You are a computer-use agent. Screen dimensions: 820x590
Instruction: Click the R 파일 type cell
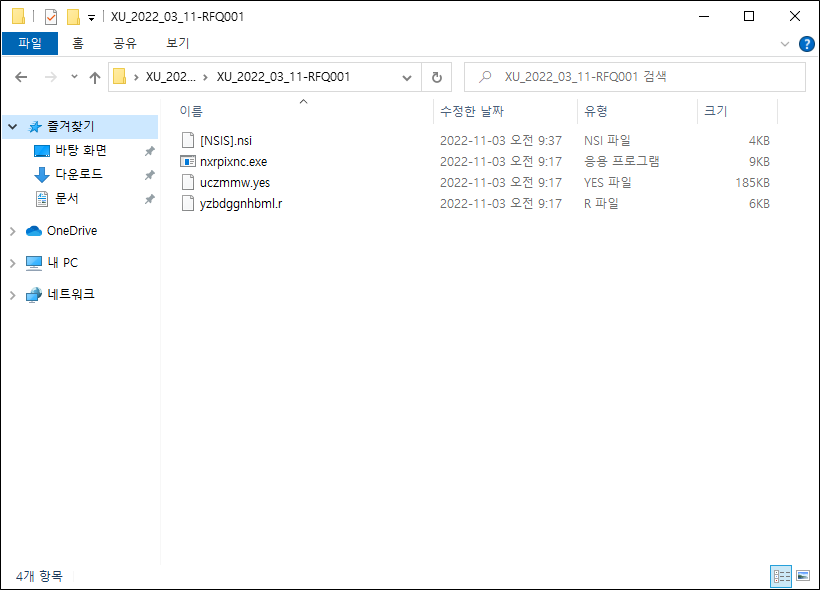click(x=601, y=203)
